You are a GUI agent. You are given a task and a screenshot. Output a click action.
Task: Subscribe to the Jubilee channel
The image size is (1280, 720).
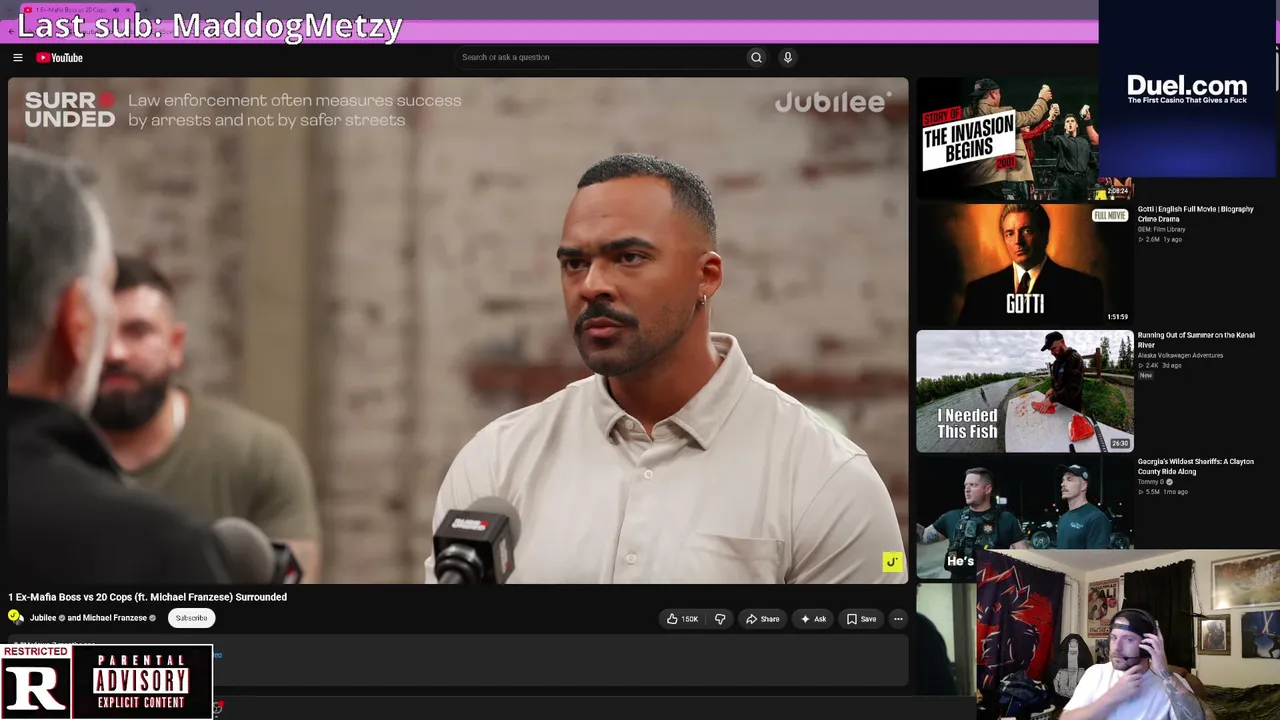(191, 618)
